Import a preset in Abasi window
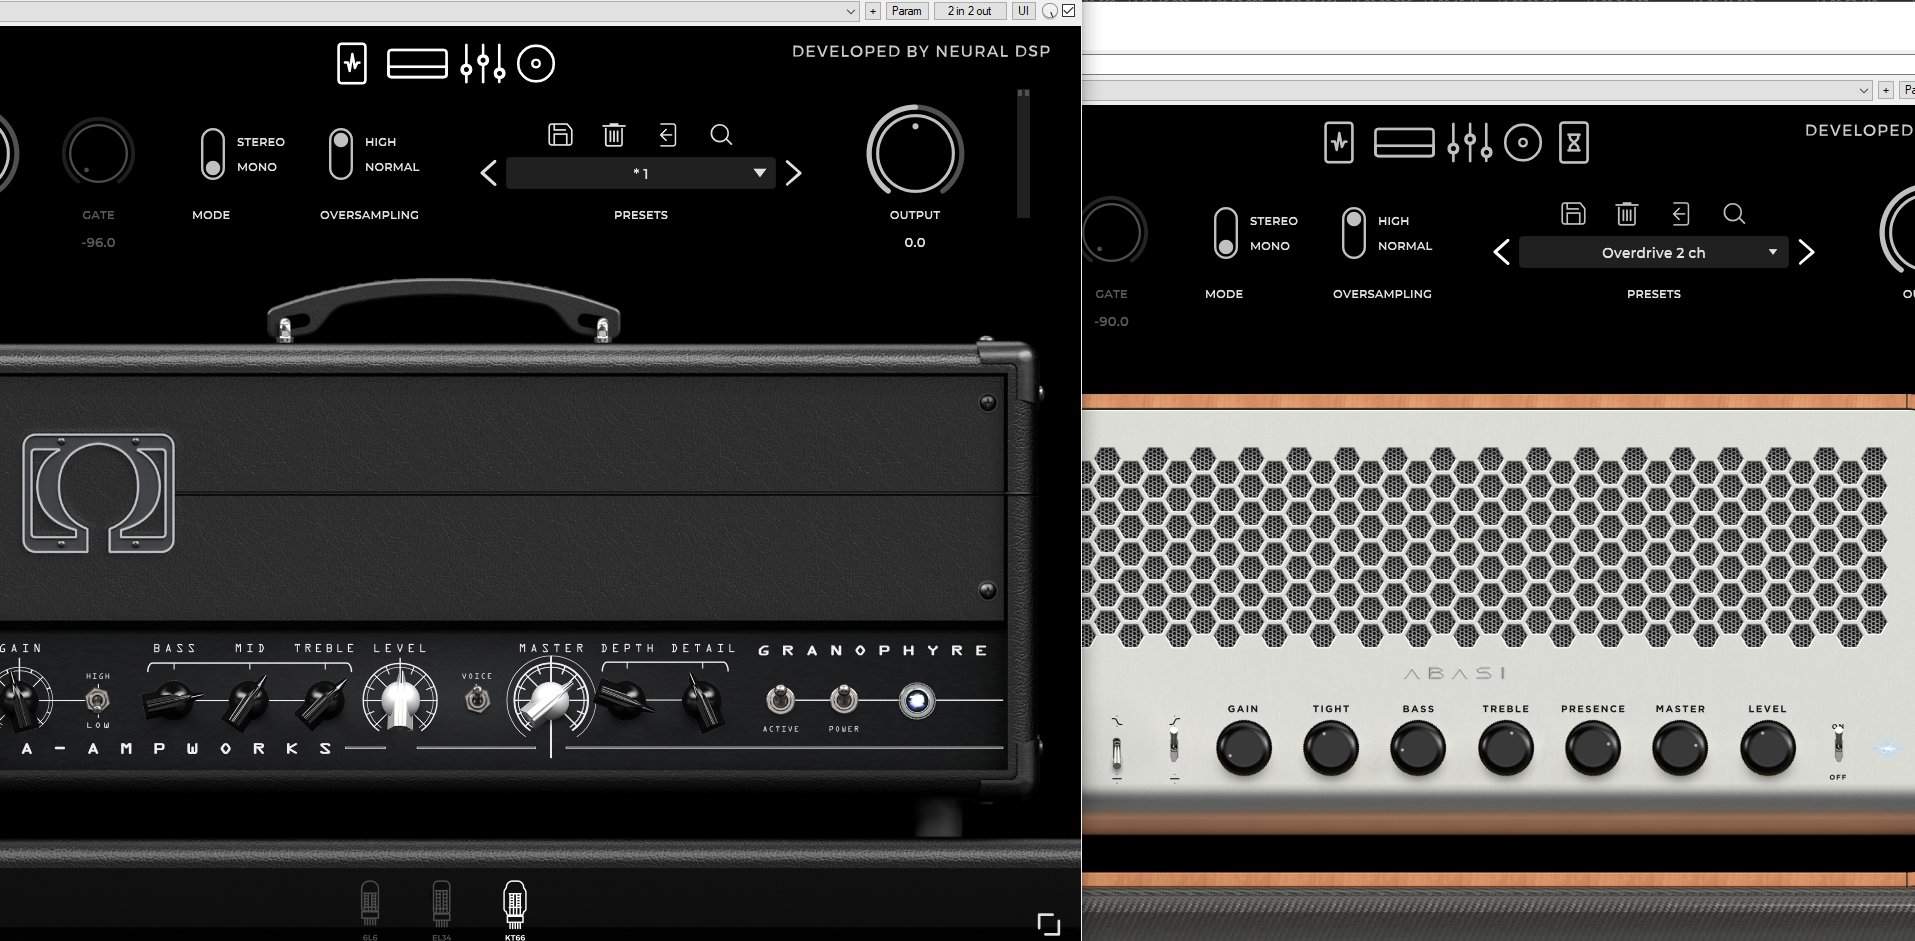 [1680, 213]
